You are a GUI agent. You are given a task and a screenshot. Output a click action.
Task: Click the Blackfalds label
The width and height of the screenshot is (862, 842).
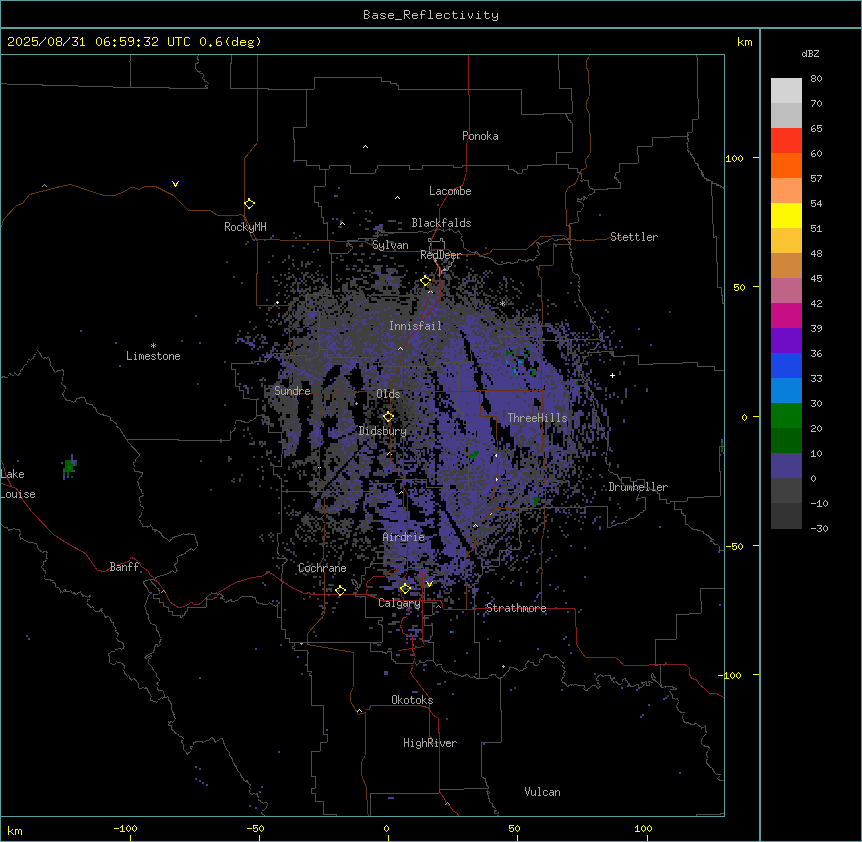pos(441,223)
